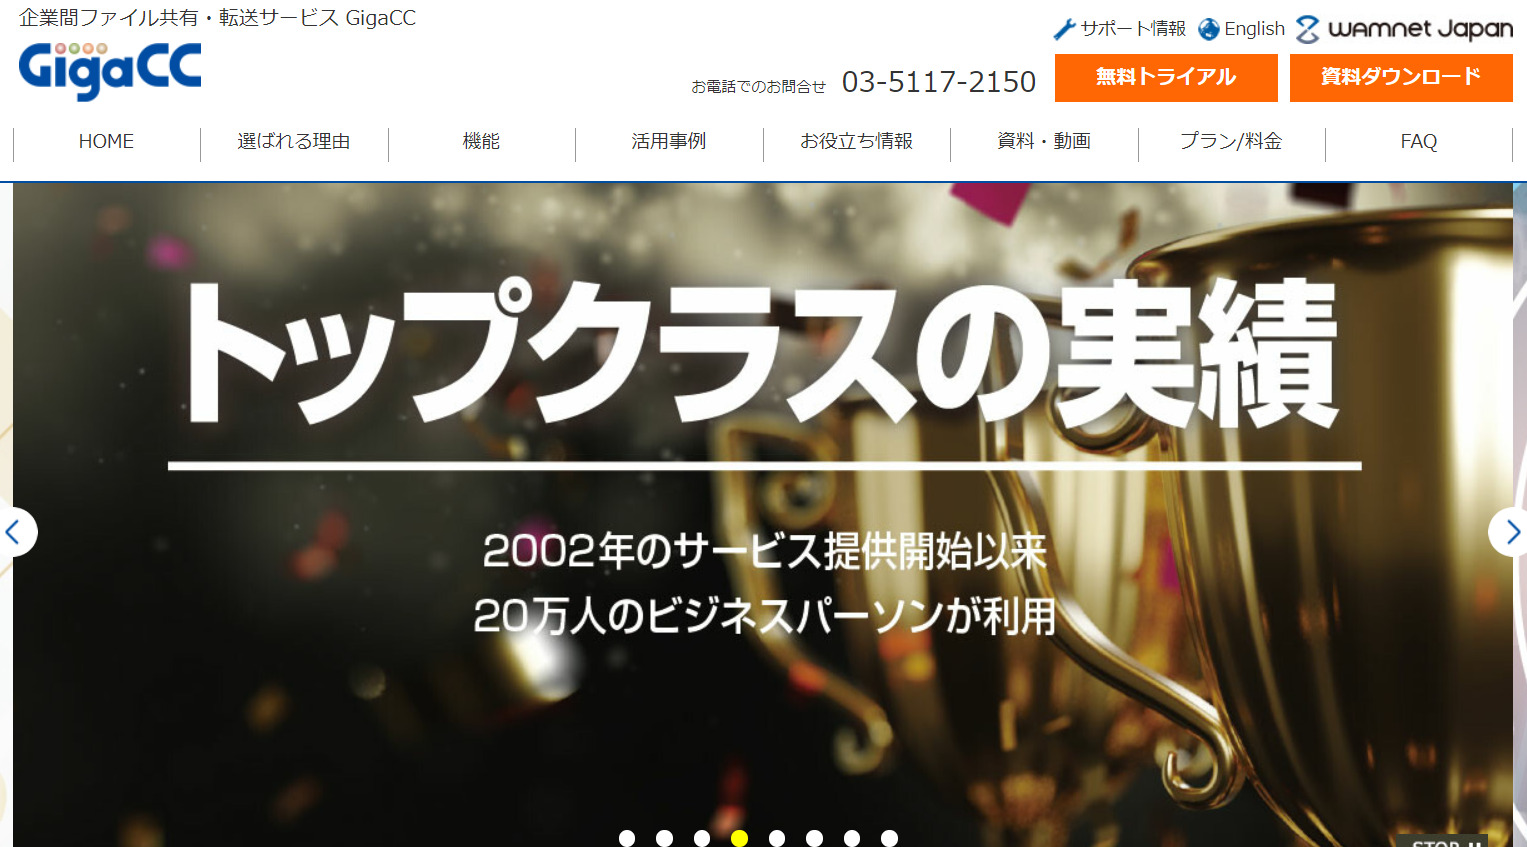Go to the previous carousel slide
This screenshot has width=1527, height=847.
(x=15, y=532)
